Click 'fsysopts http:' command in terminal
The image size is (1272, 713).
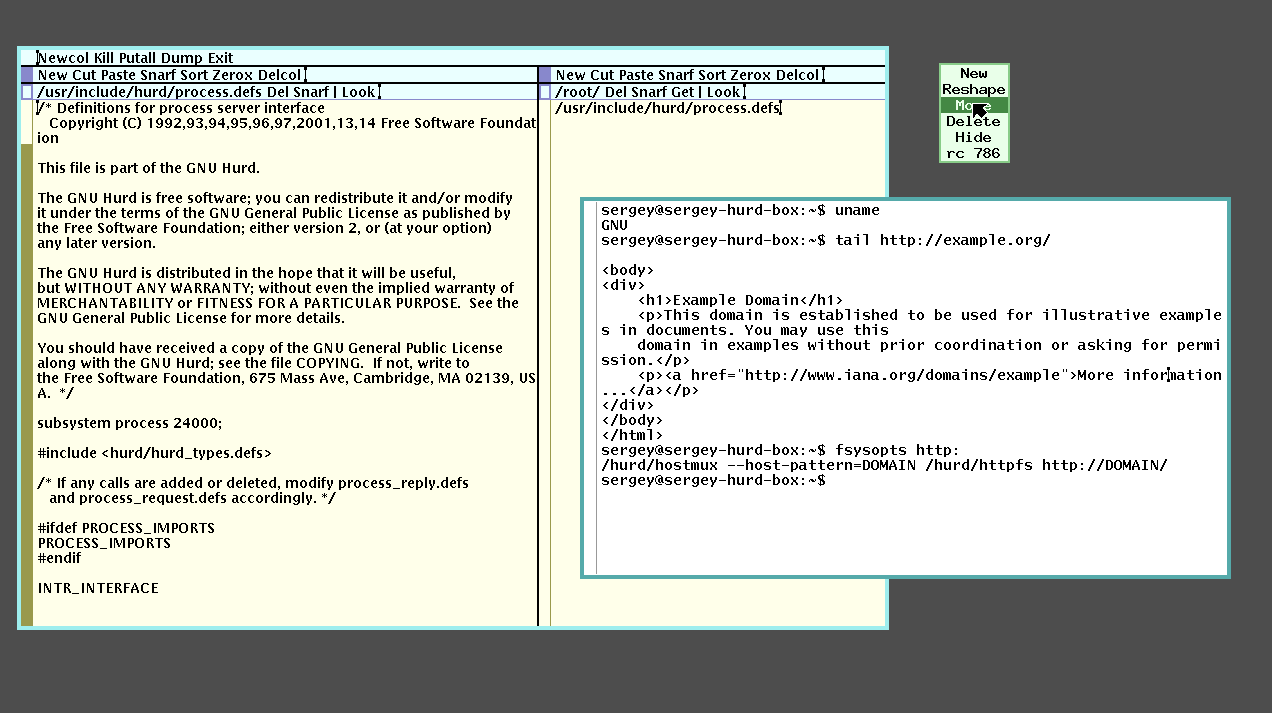click(x=897, y=450)
